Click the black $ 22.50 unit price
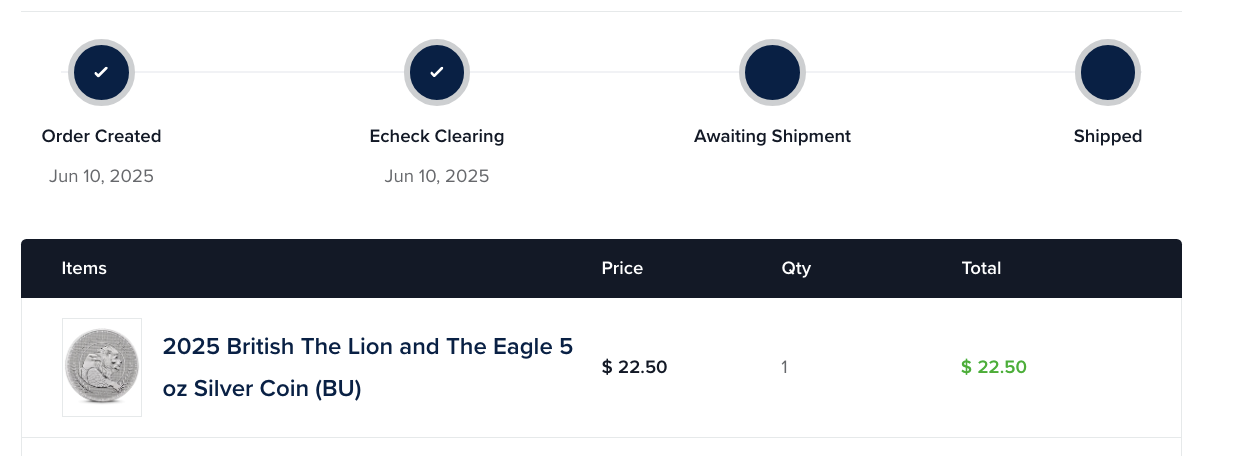 pyautogui.click(x=634, y=367)
